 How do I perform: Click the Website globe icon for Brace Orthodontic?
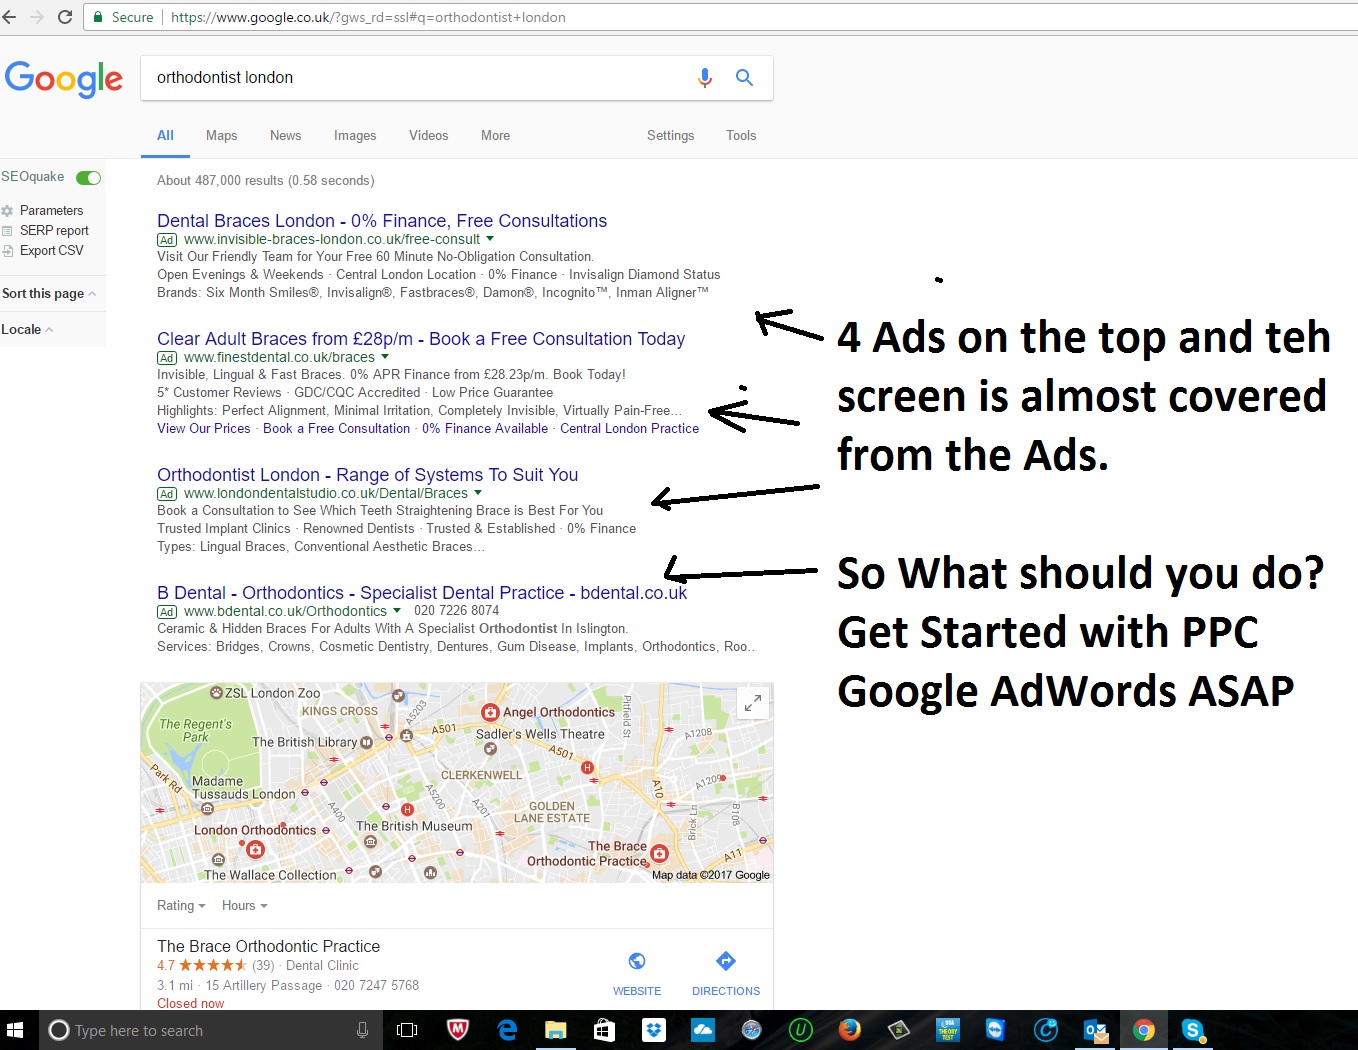(x=637, y=961)
